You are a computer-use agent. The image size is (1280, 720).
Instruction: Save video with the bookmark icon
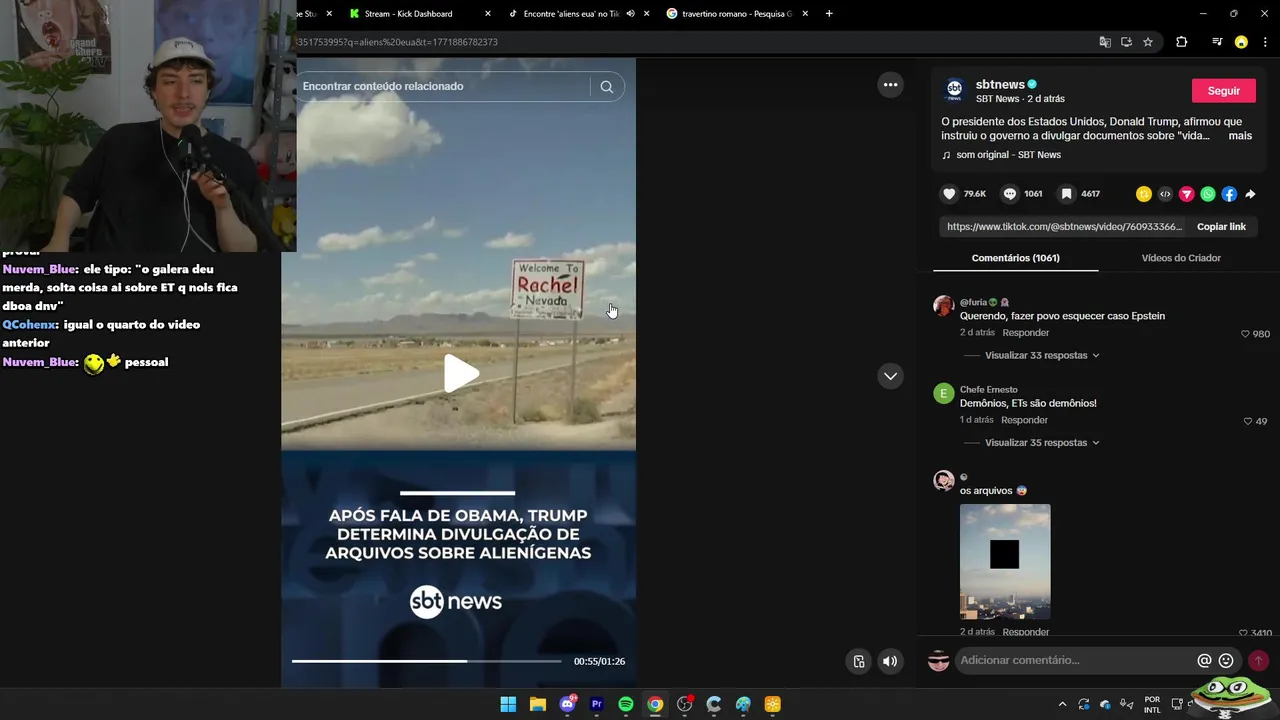click(1067, 194)
